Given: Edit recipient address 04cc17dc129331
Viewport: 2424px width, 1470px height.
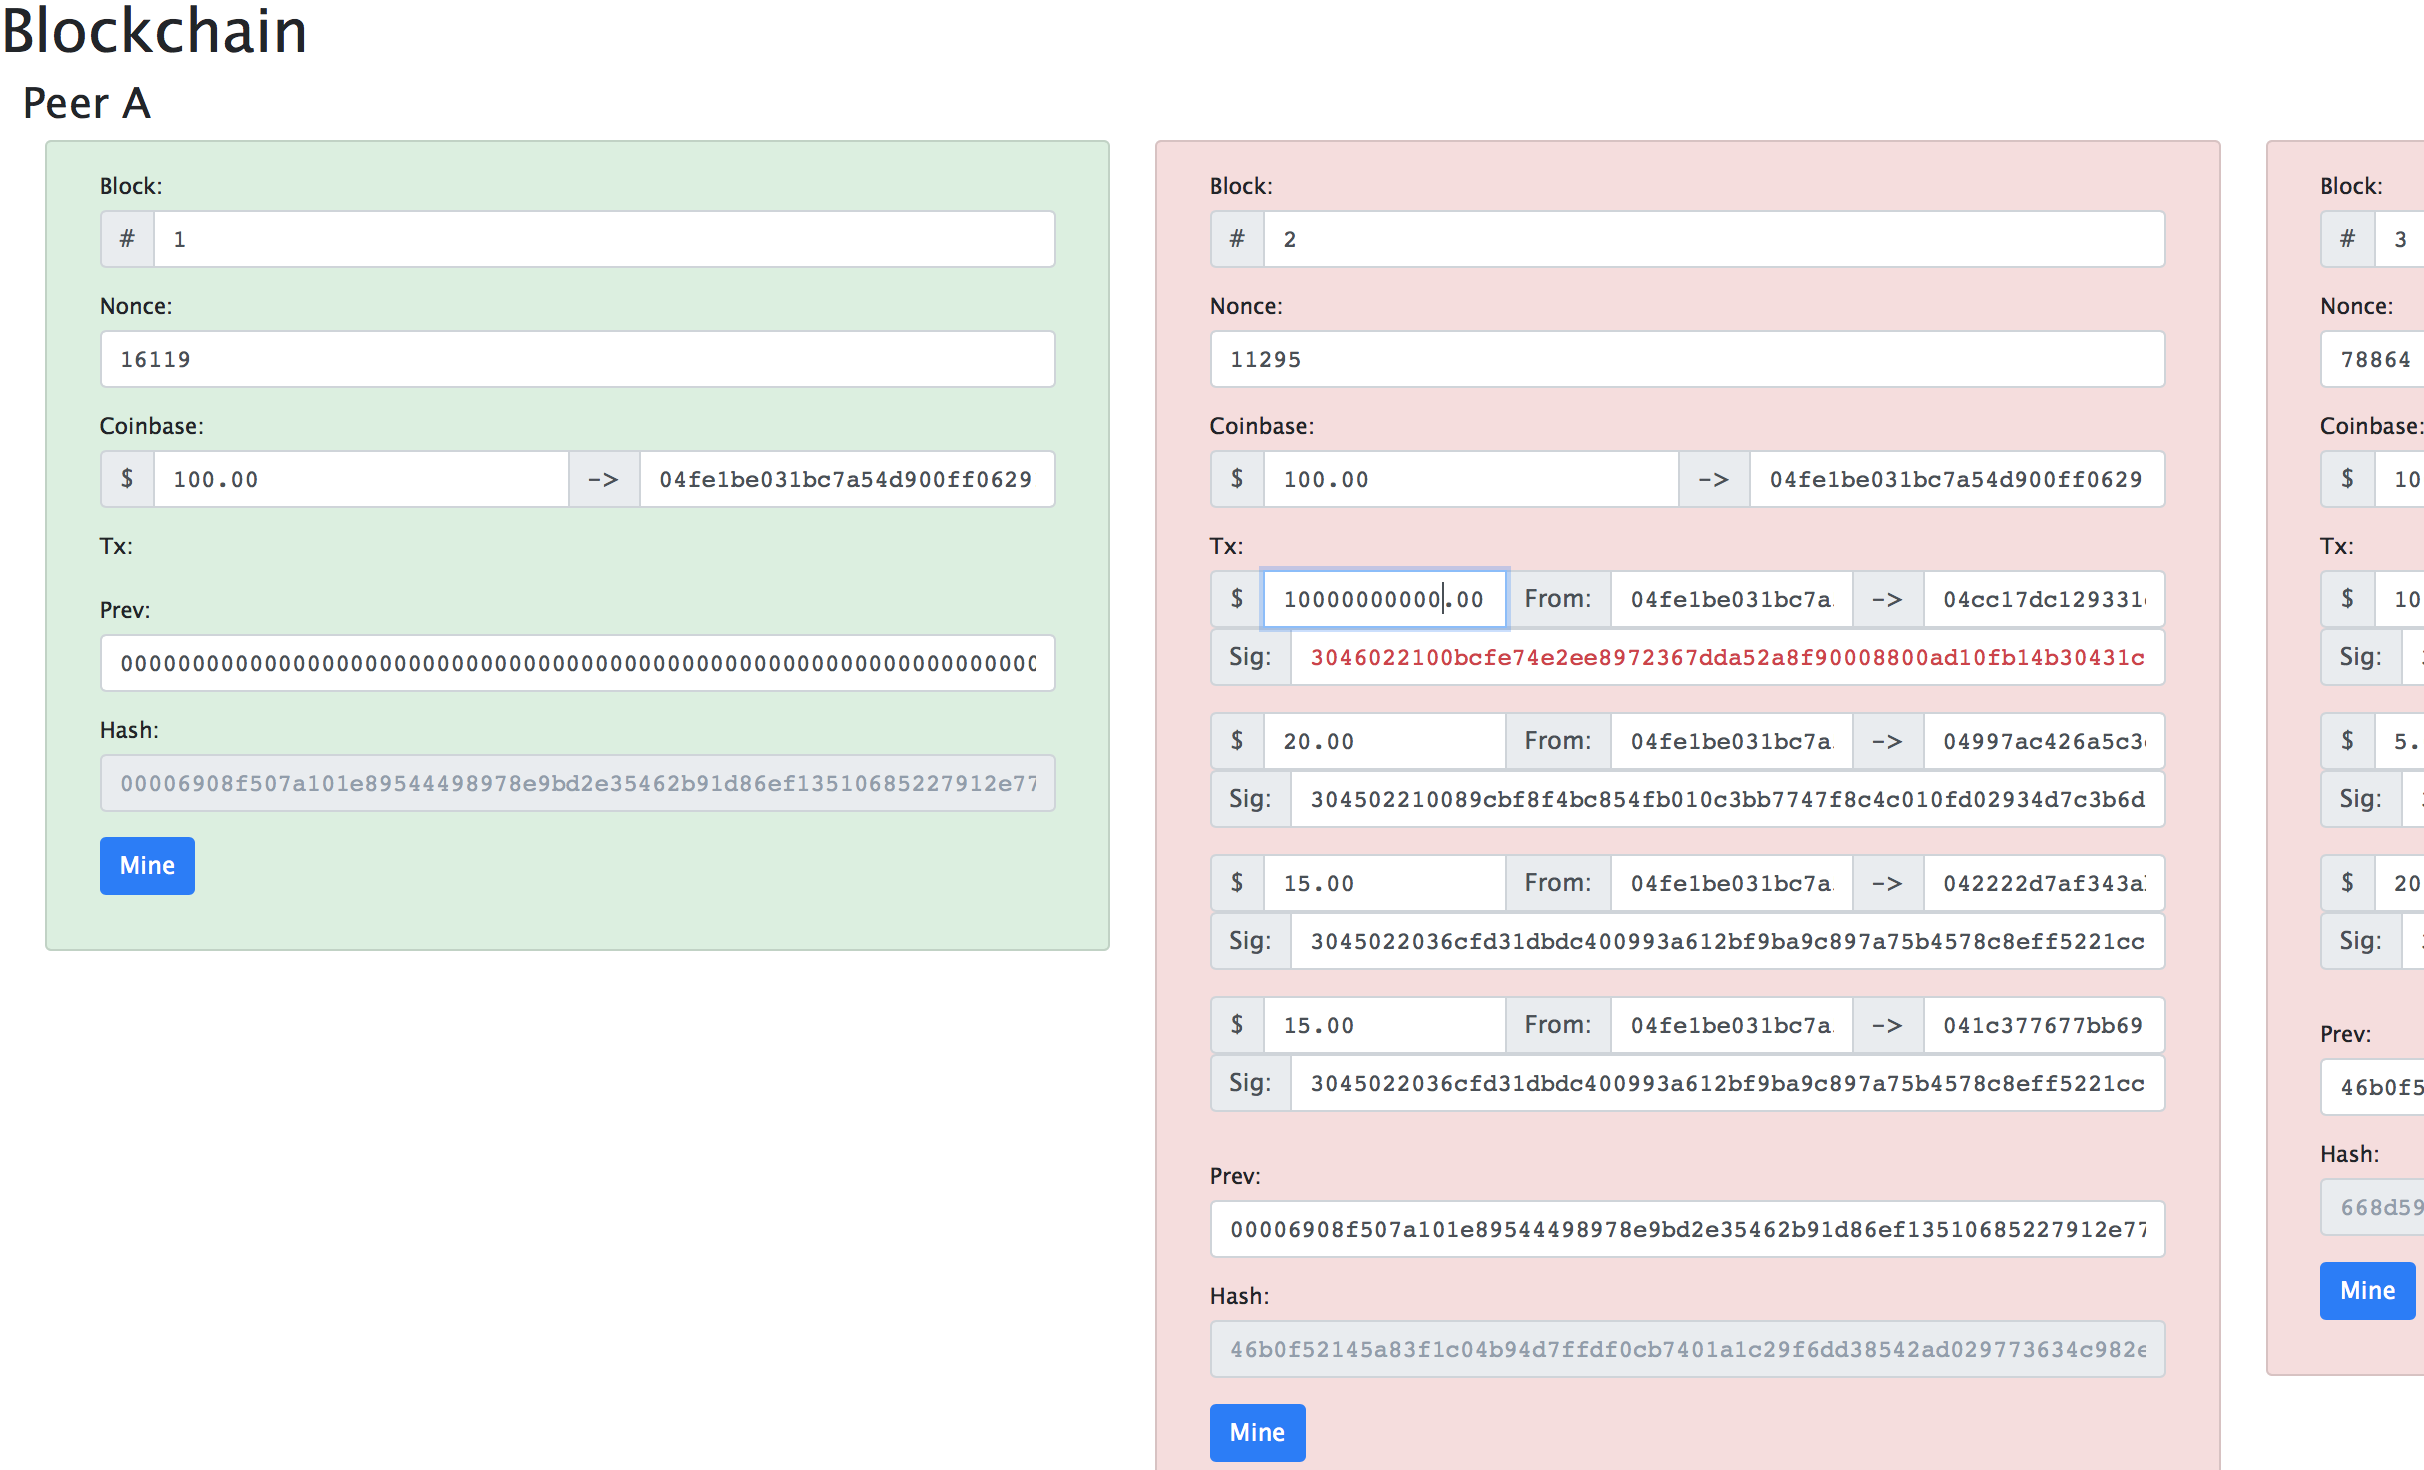Looking at the screenshot, I should tap(2044, 599).
